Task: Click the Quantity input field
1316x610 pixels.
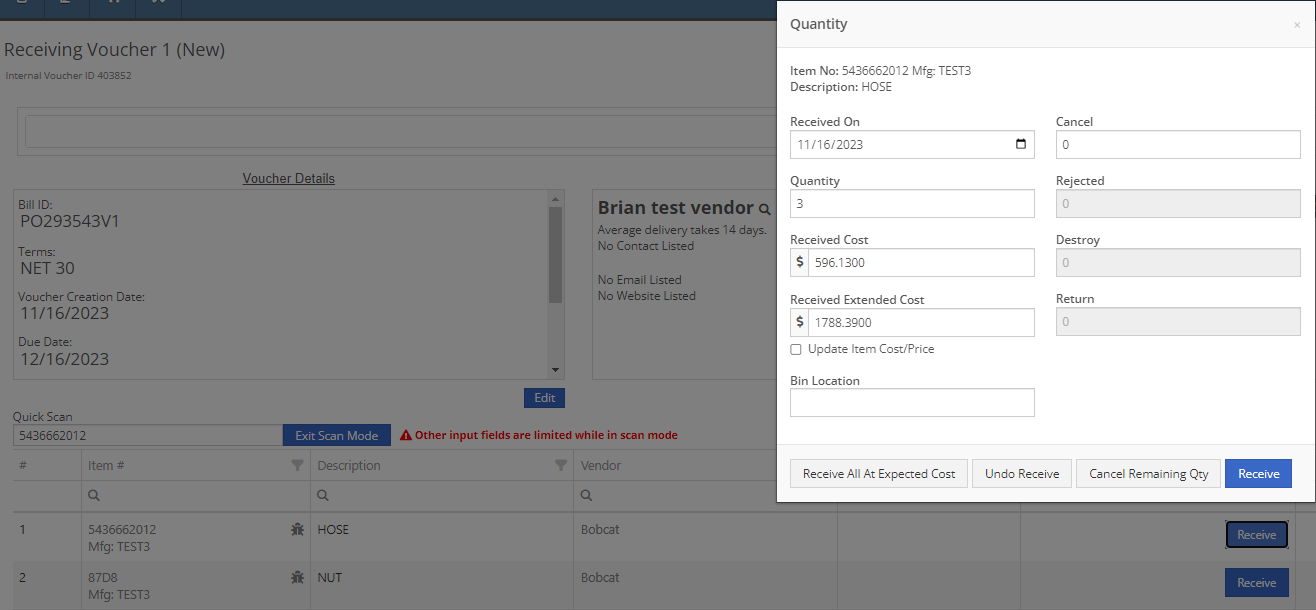Action: coord(912,203)
